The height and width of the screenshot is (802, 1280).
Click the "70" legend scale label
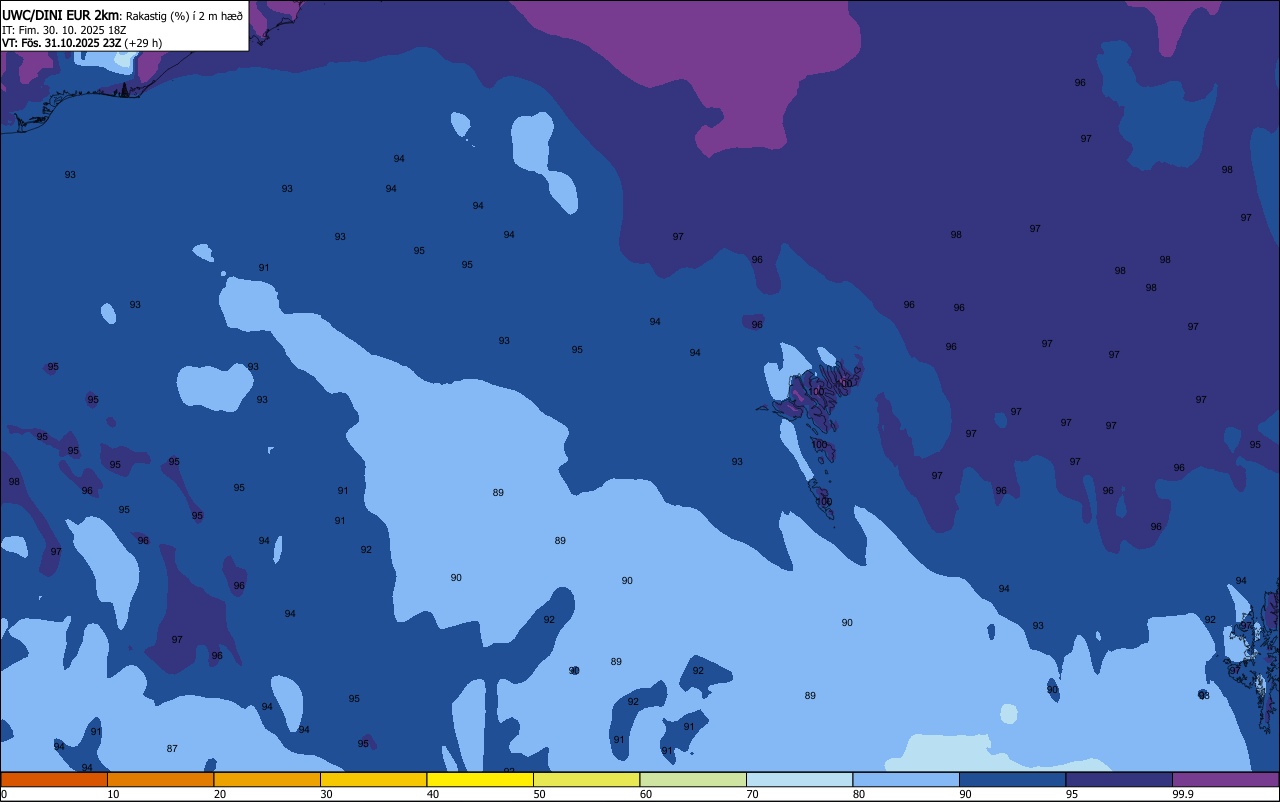(752, 794)
